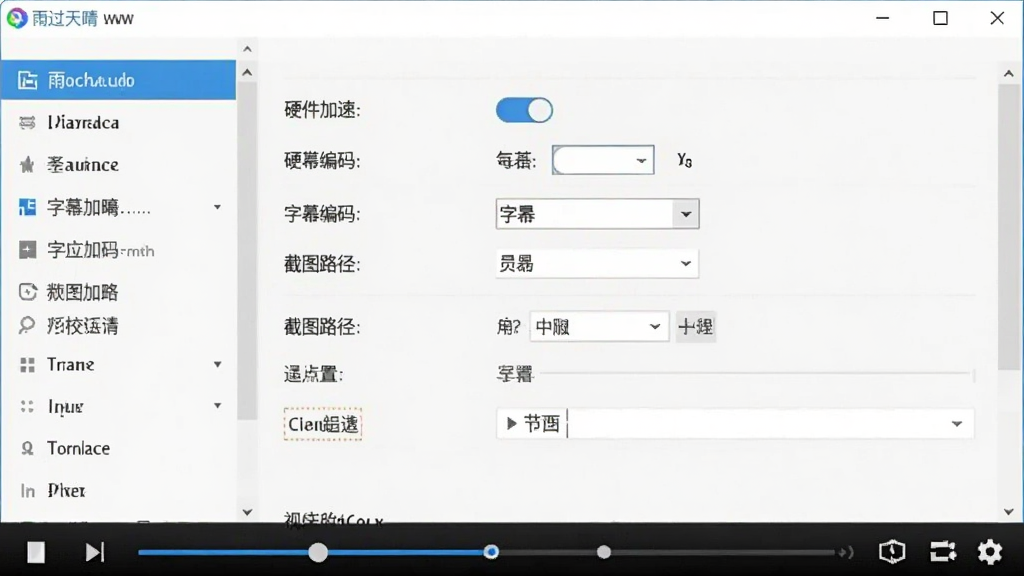This screenshot has width=1024, height=576.
Task: Click the next track button
Action: tap(95, 552)
